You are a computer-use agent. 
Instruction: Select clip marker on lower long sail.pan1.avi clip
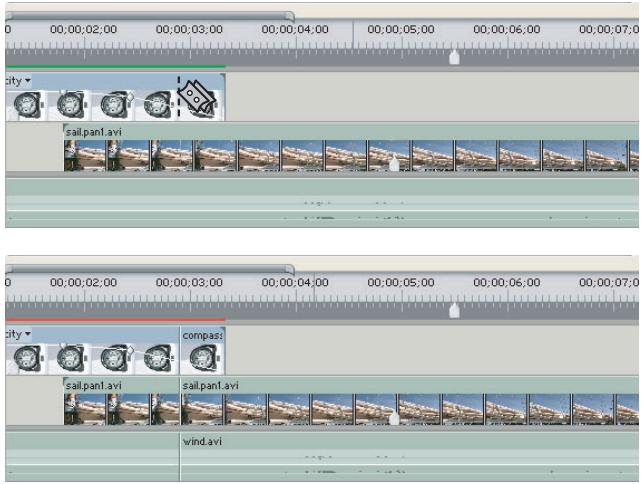[394, 417]
